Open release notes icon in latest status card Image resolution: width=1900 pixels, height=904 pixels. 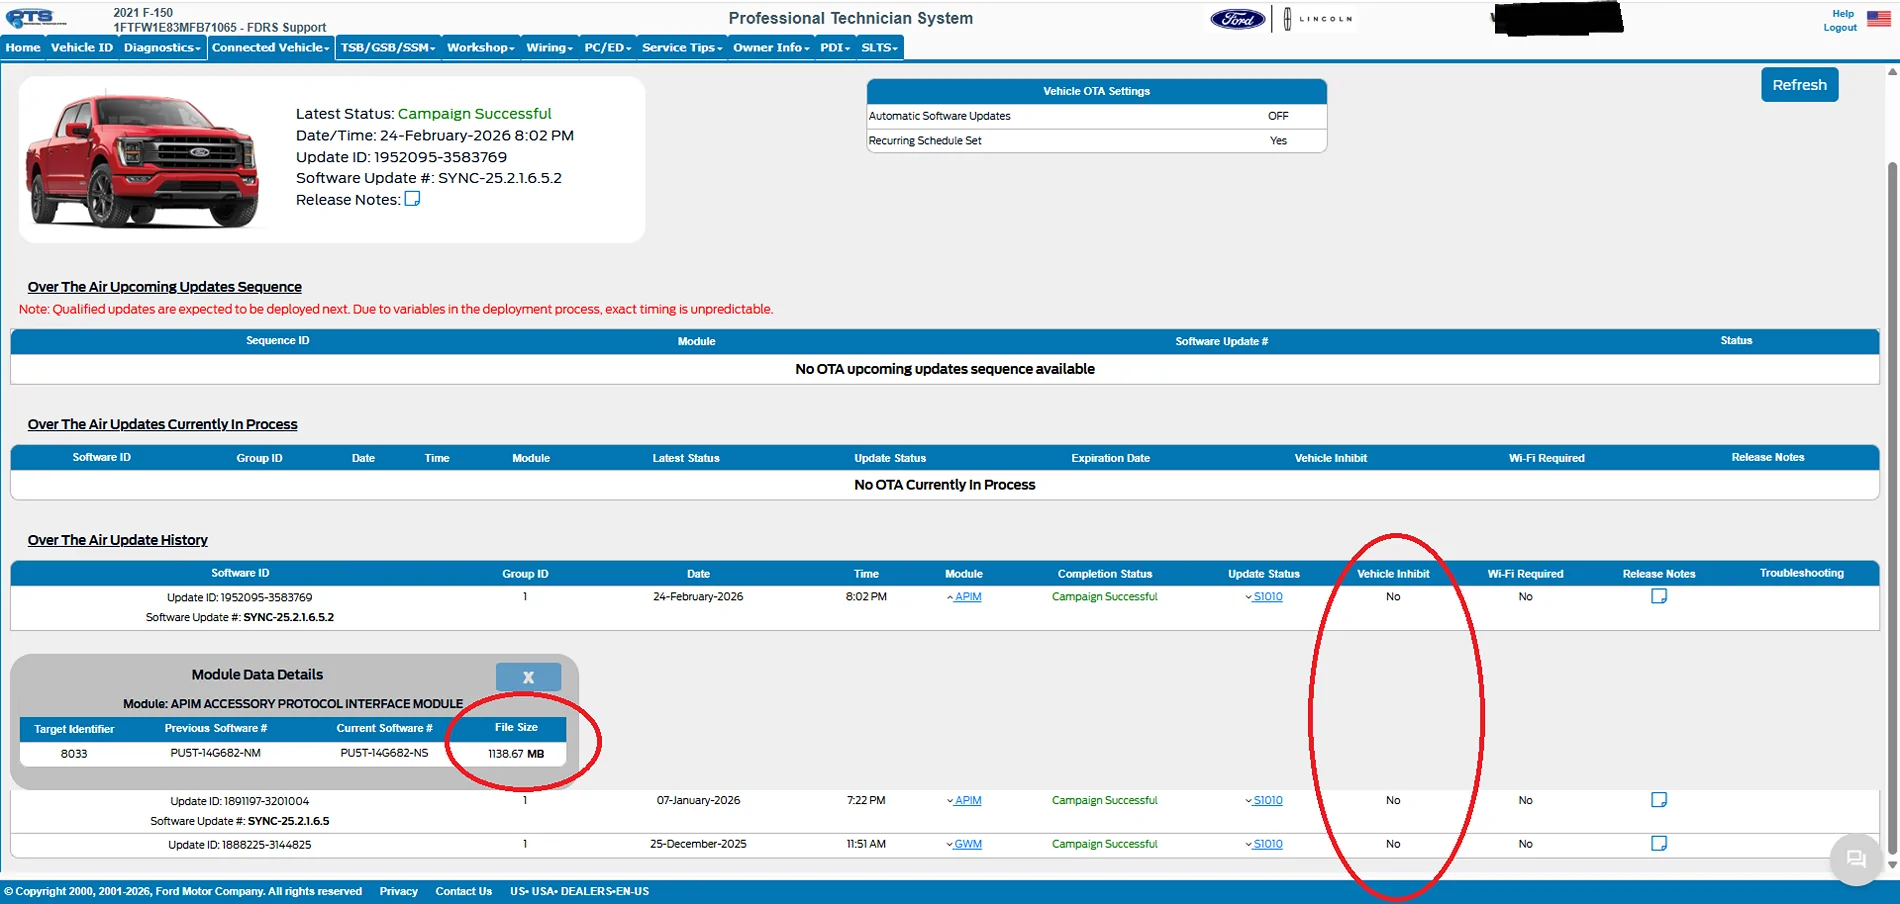(412, 199)
